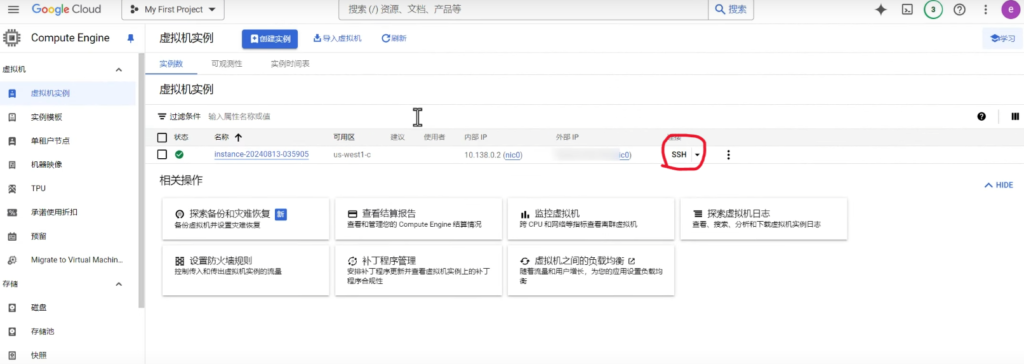Open the 查看结算报告 card
The height and width of the screenshot is (364, 1024).
pyautogui.click(x=418, y=219)
